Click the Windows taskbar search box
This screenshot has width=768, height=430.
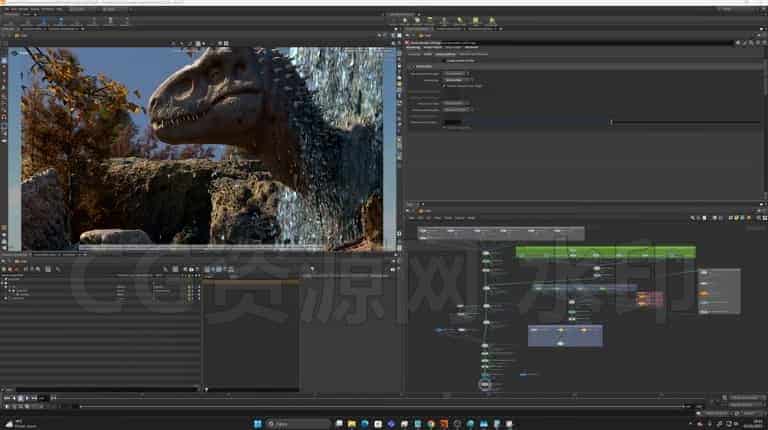pos(298,424)
